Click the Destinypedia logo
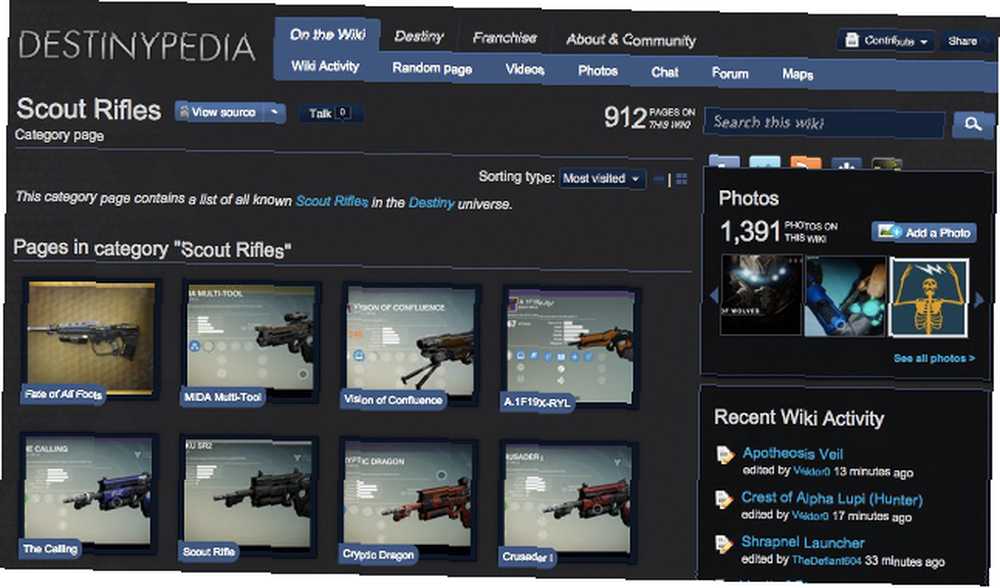 (136, 47)
